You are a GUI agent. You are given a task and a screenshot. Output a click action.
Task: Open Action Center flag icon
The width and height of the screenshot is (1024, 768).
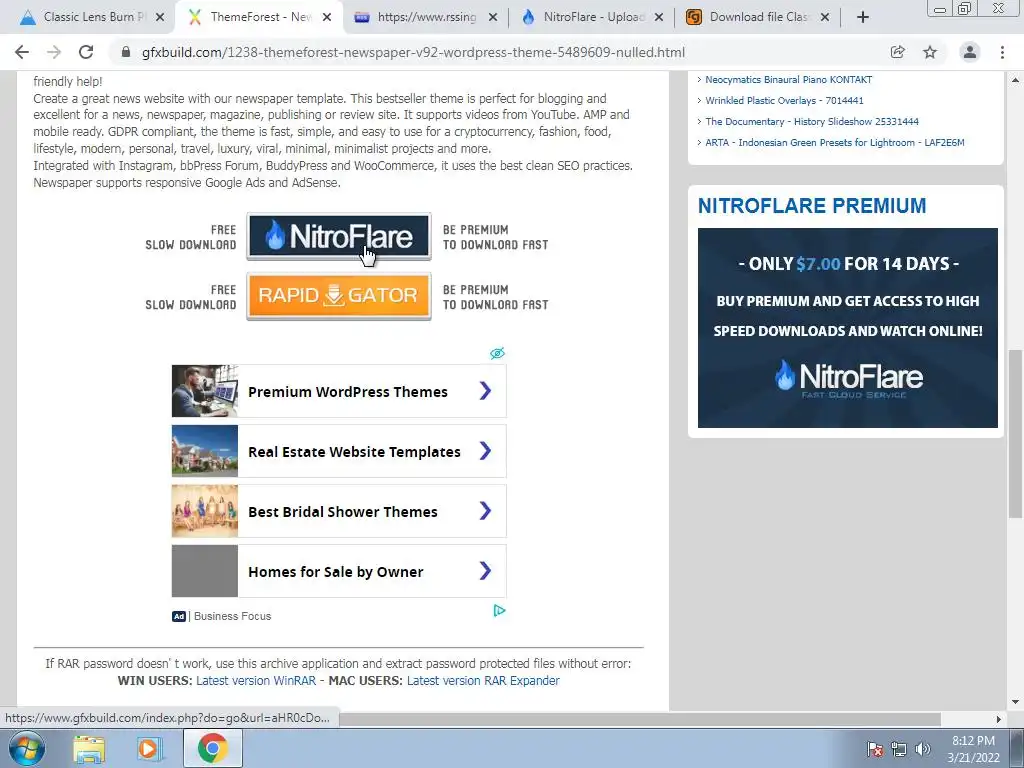click(875, 749)
